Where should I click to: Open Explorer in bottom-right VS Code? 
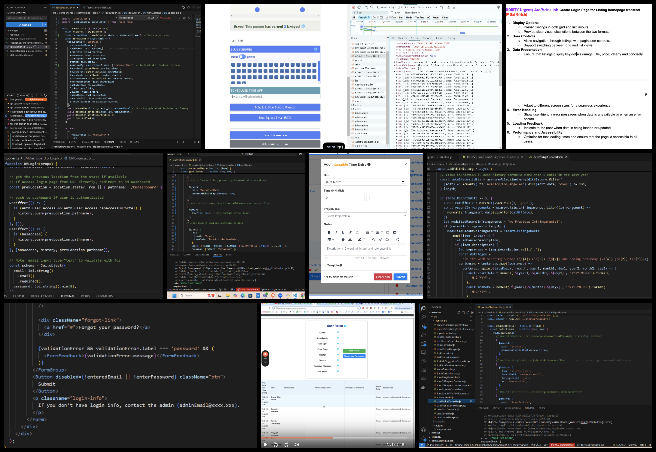[423, 308]
